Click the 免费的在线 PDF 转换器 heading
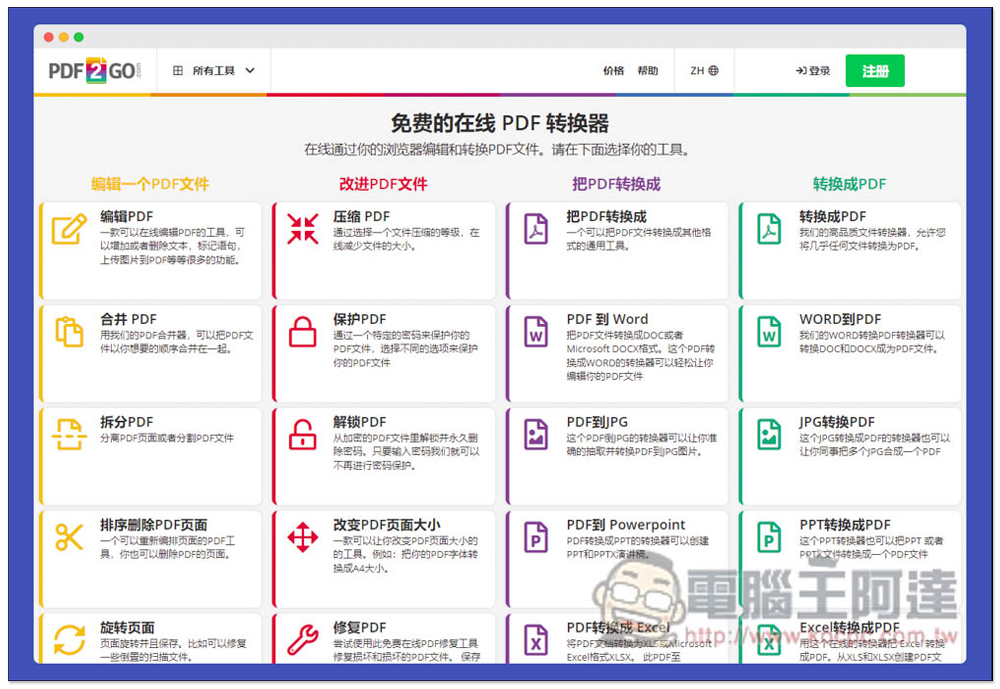This screenshot has height=689, width=1000. pos(499,123)
